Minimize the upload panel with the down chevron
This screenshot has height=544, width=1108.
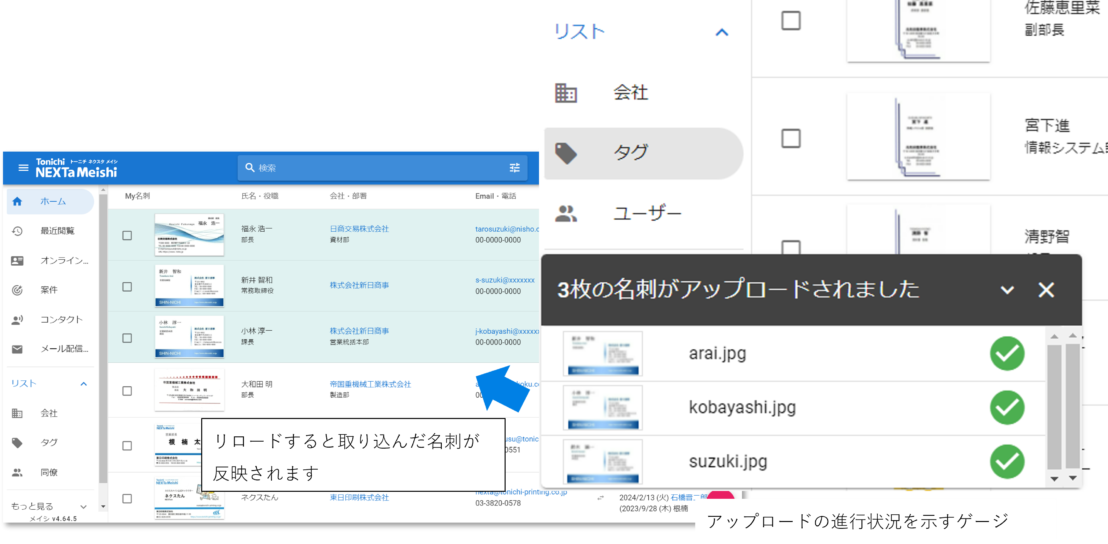click(1008, 290)
